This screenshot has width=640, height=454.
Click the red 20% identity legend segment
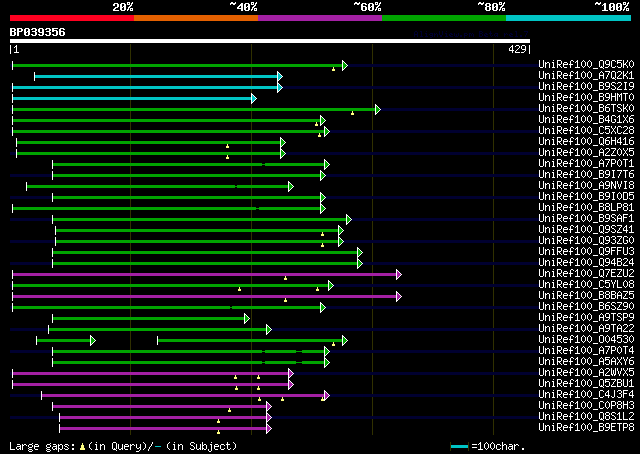tap(72, 18)
